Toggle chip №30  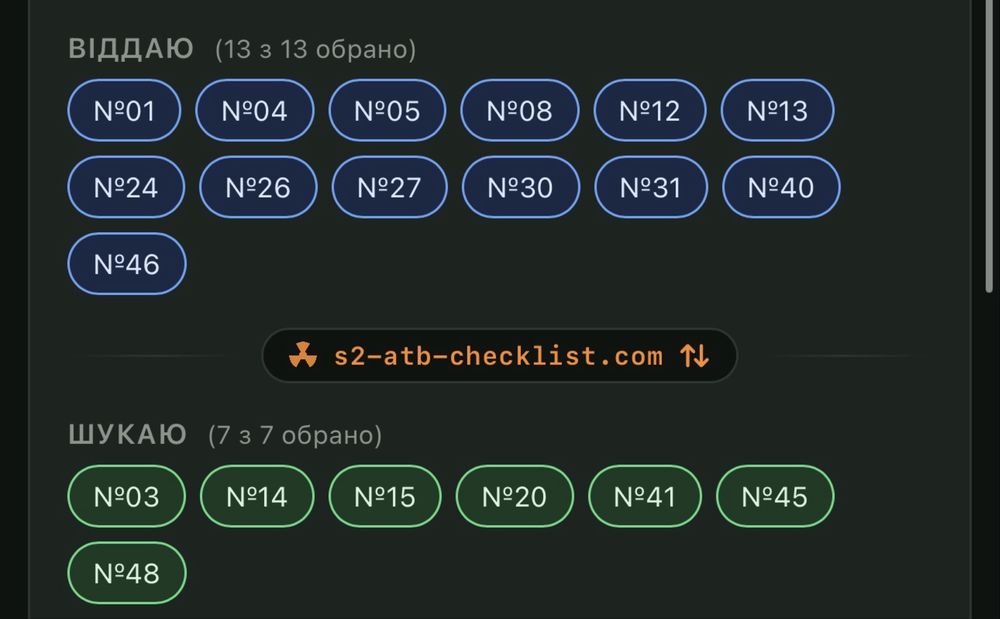point(521,187)
